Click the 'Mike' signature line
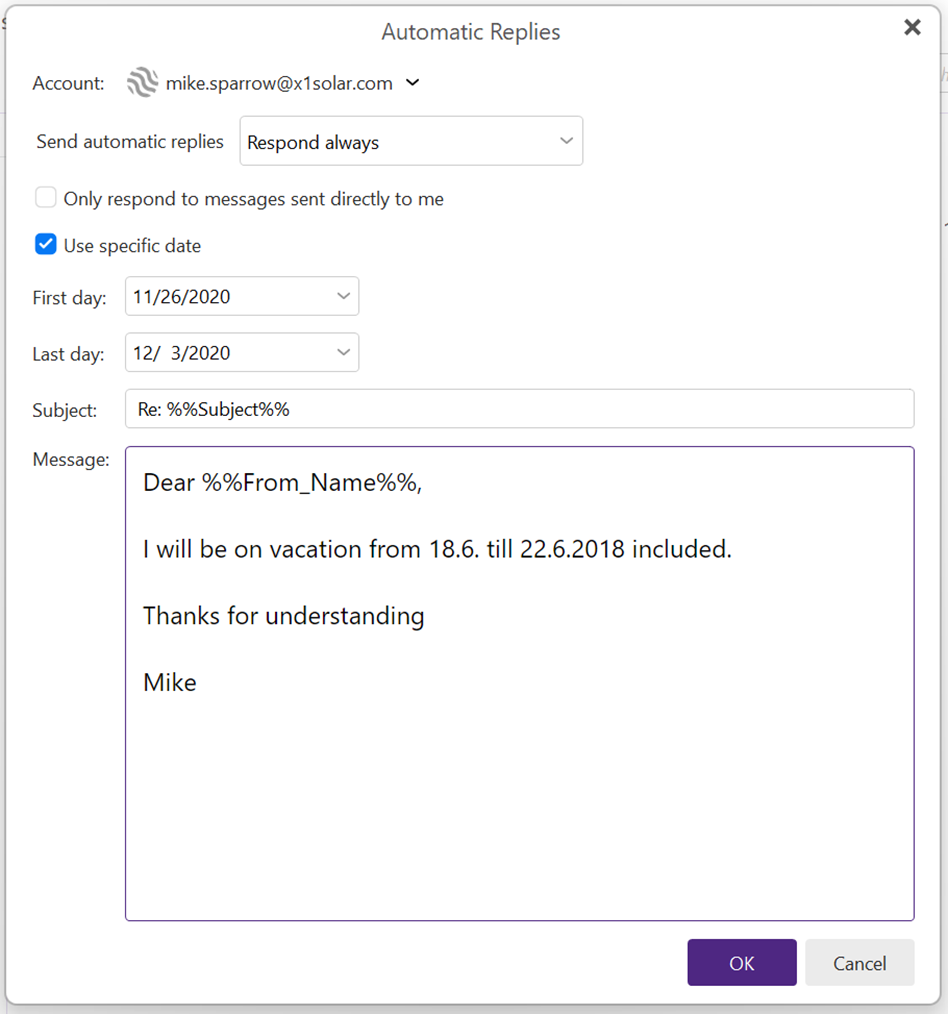Image resolution: width=948 pixels, height=1014 pixels. point(169,682)
